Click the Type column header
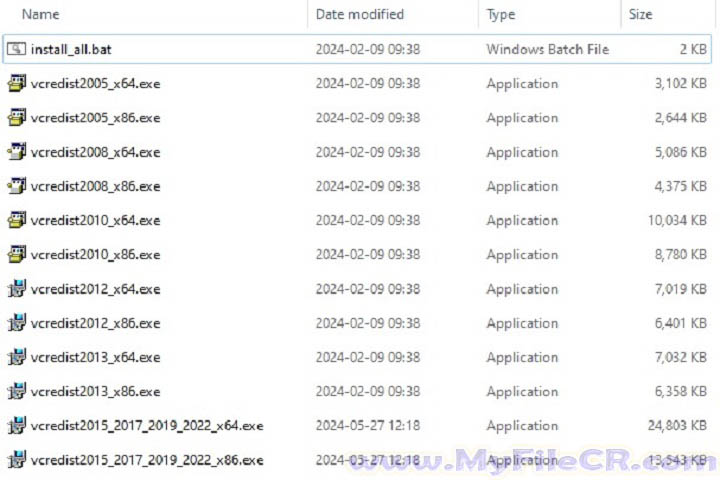Screen dimensions: 720x480 point(501,14)
